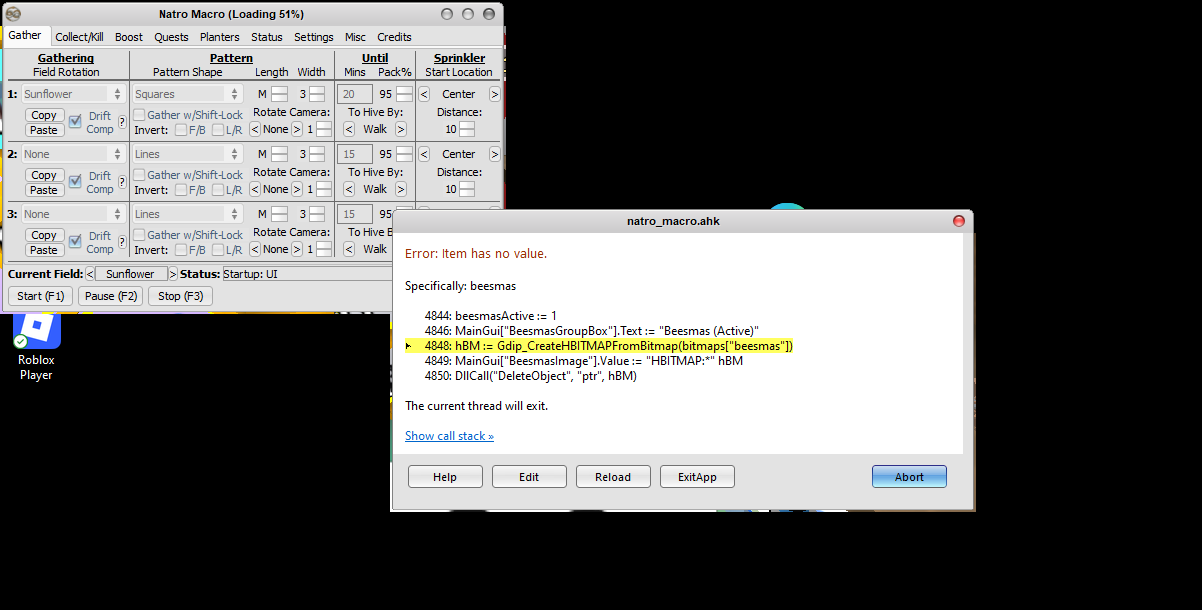
Task: Show call stack for the error
Action: (x=449, y=435)
